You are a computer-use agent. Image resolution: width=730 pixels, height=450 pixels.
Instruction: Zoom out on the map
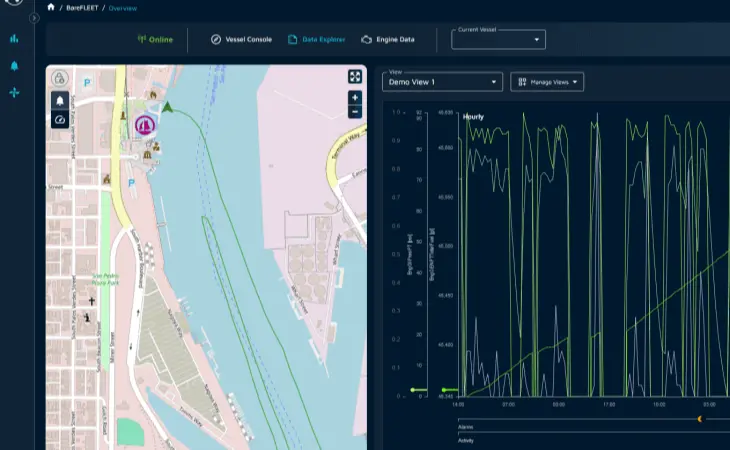(x=355, y=112)
